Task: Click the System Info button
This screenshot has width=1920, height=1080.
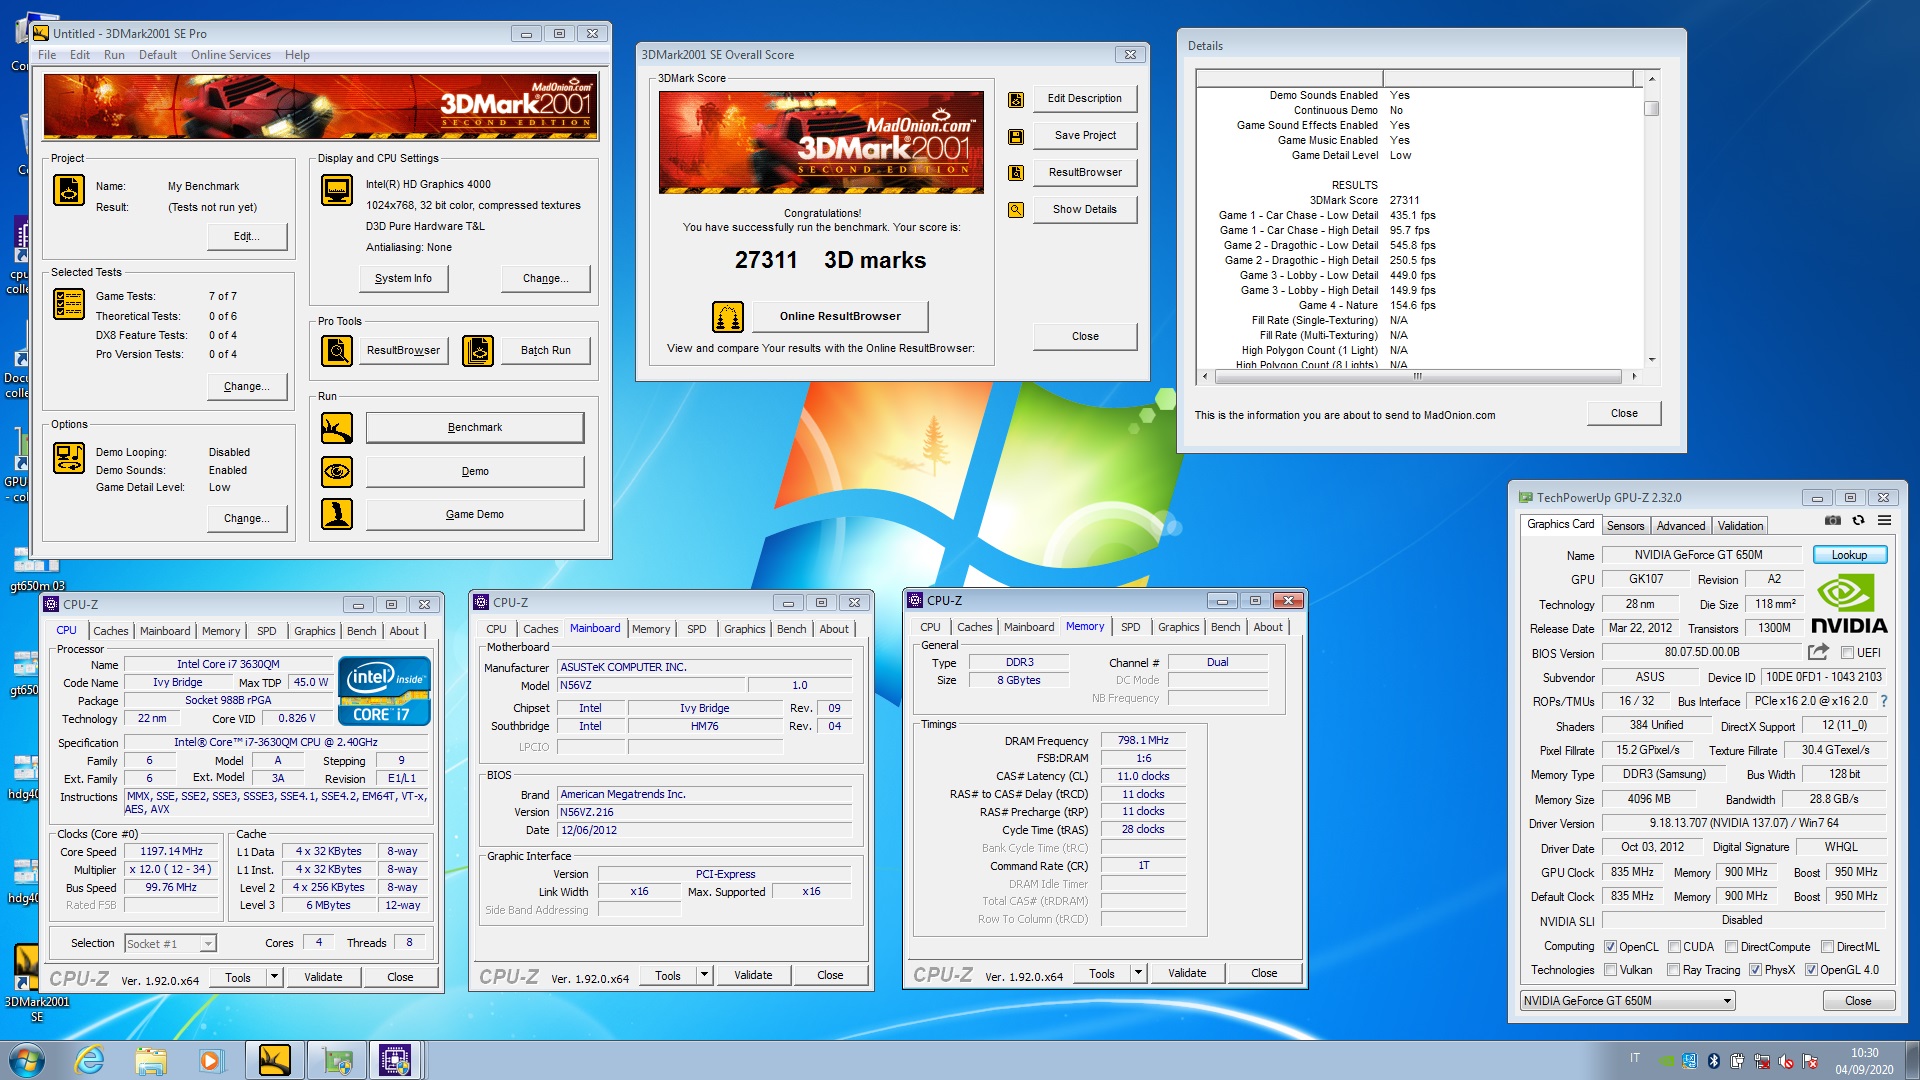Action: [403, 279]
